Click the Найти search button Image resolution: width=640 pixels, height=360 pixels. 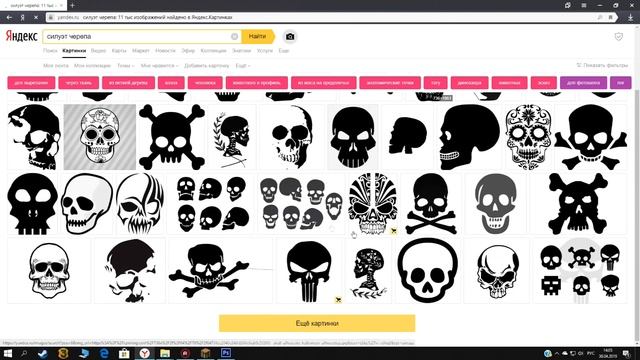click(x=258, y=36)
